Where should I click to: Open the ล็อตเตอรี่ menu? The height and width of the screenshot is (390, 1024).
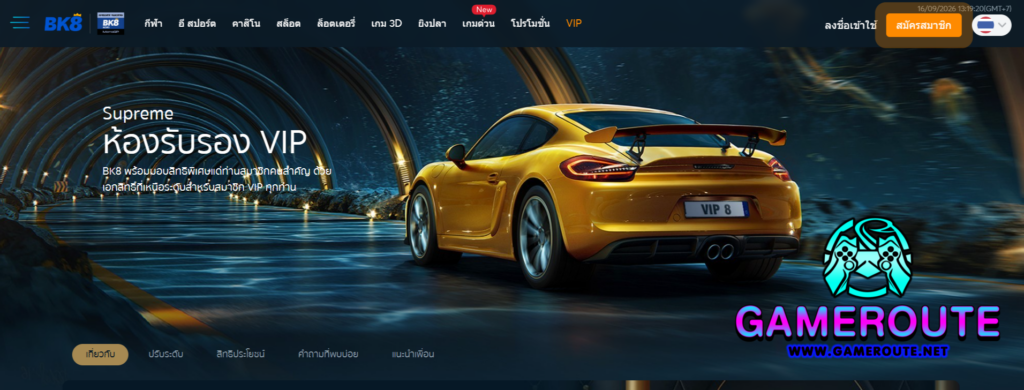click(336, 24)
